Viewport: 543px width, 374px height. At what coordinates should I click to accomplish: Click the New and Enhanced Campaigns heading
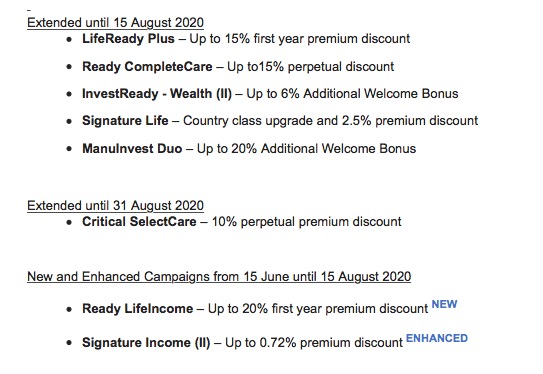(219, 277)
